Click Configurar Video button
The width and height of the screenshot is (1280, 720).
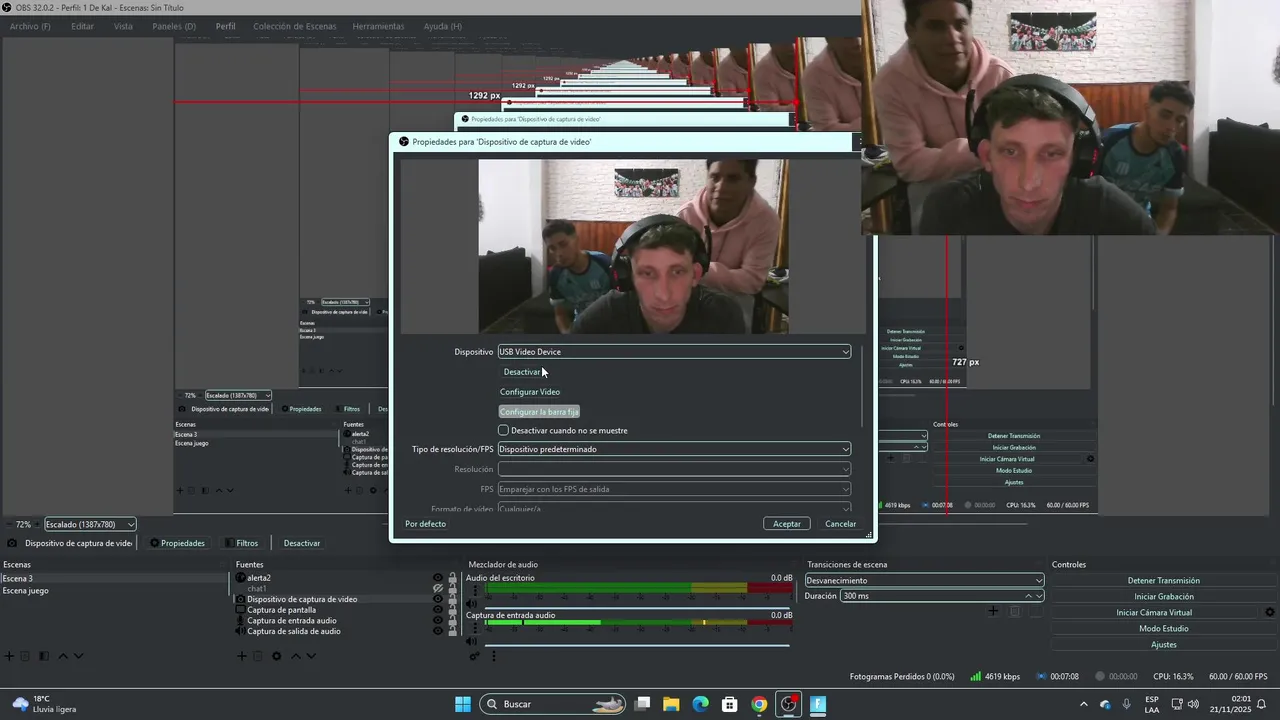[x=530, y=392]
